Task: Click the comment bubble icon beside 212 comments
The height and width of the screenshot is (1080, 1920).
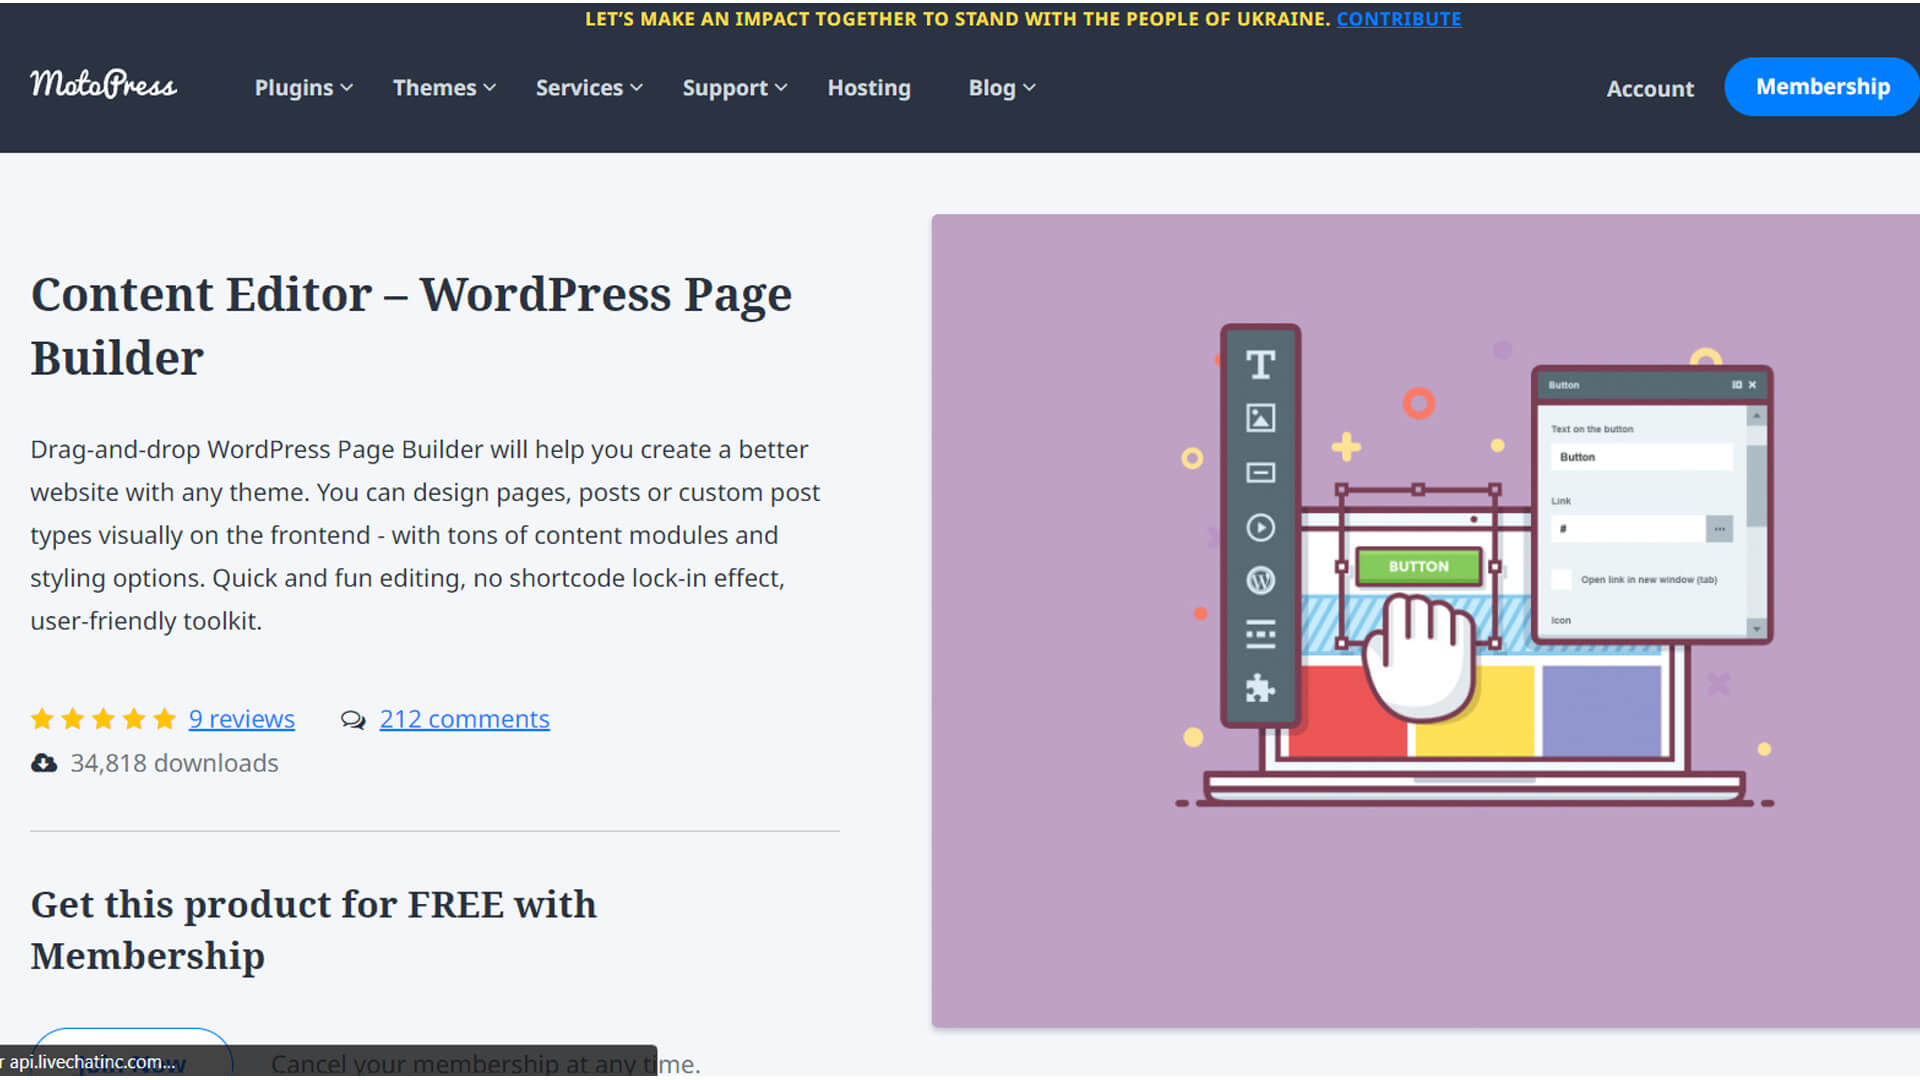Action: pos(354,719)
